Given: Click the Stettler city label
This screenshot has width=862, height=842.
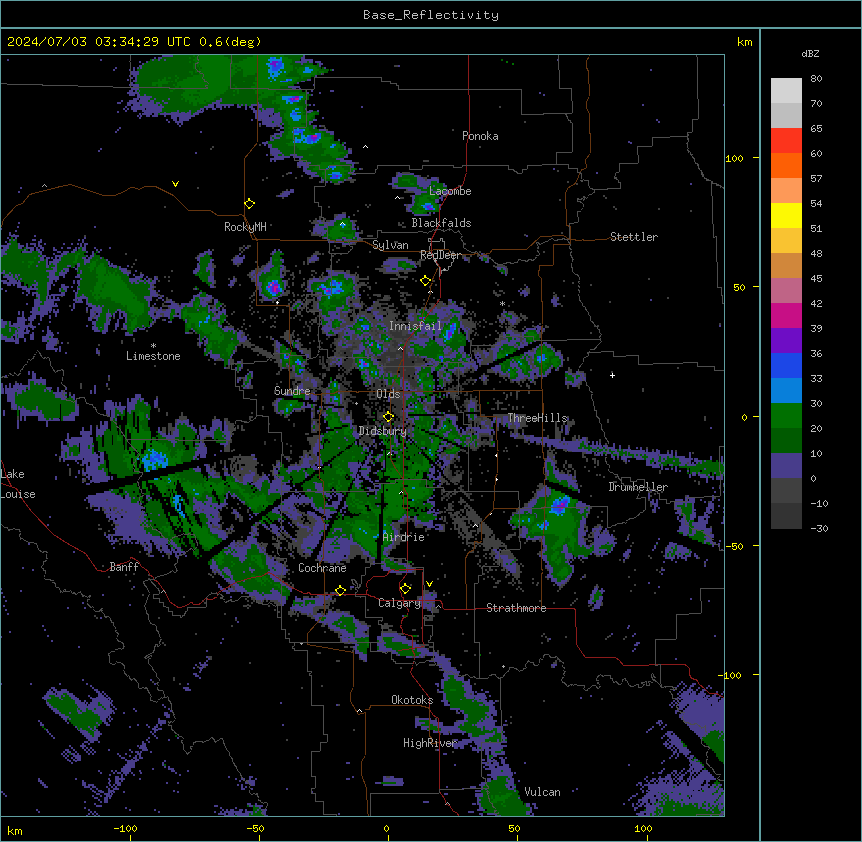Looking at the screenshot, I should [x=634, y=237].
